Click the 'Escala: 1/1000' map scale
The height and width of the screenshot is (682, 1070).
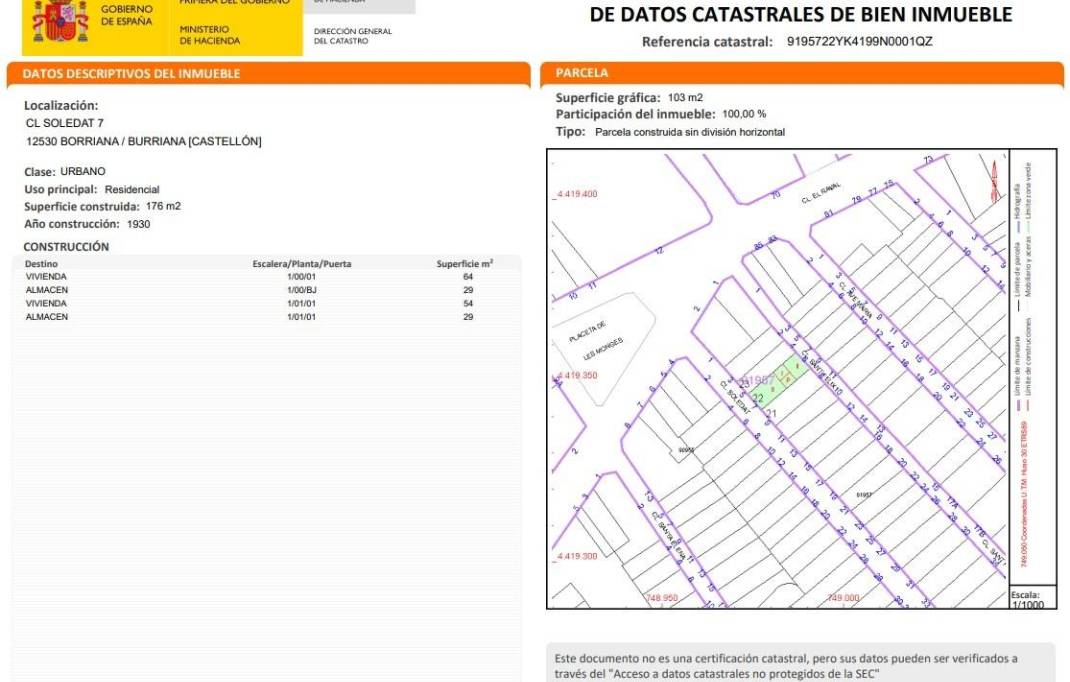click(x=1028, y=599)
